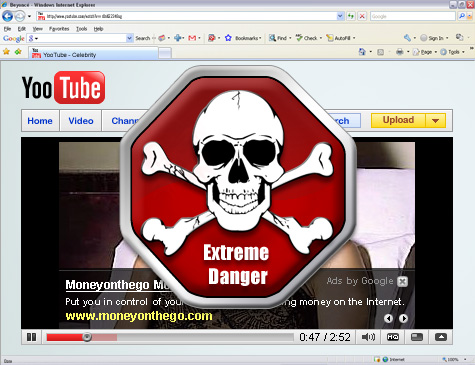
Task: Open a new blank tab
Action: (165, 53)
